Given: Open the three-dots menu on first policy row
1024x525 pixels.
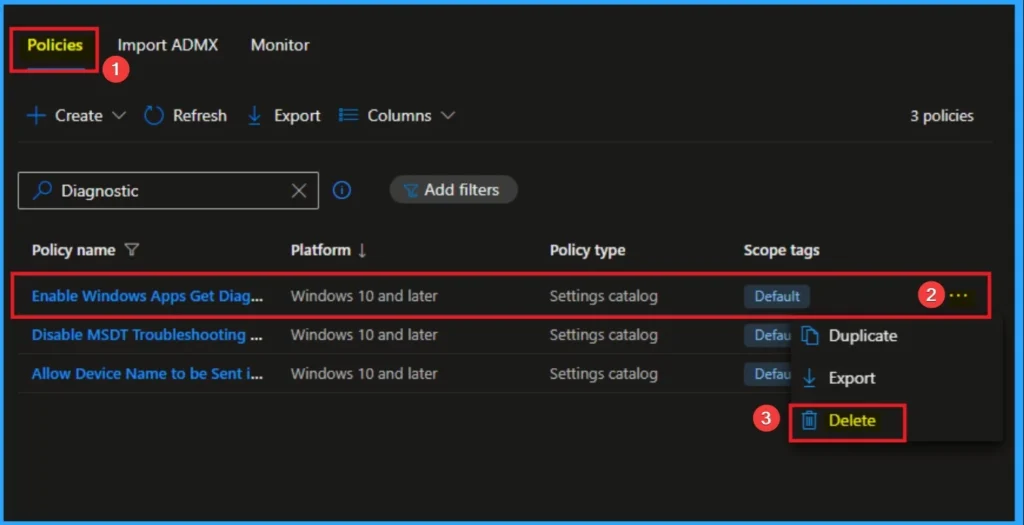Looking at the screenshot, I should (x=959, y=296).
